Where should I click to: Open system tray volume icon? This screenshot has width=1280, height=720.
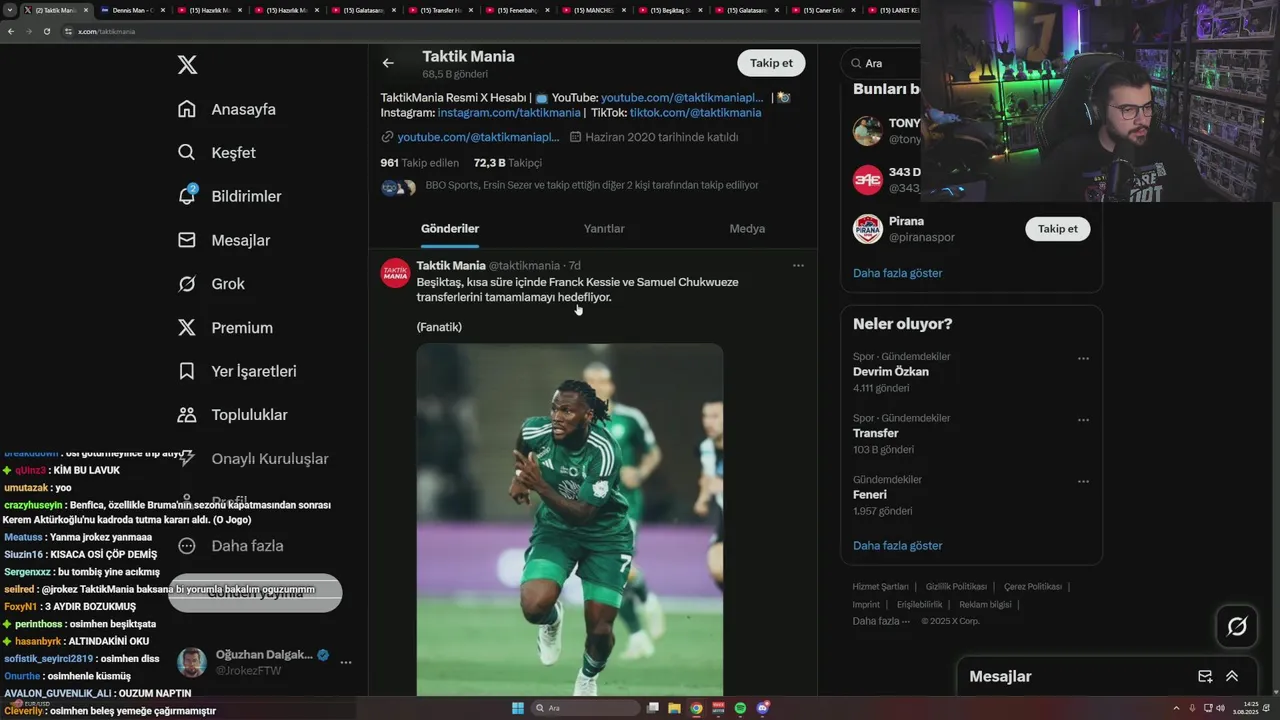point(1221,708)
